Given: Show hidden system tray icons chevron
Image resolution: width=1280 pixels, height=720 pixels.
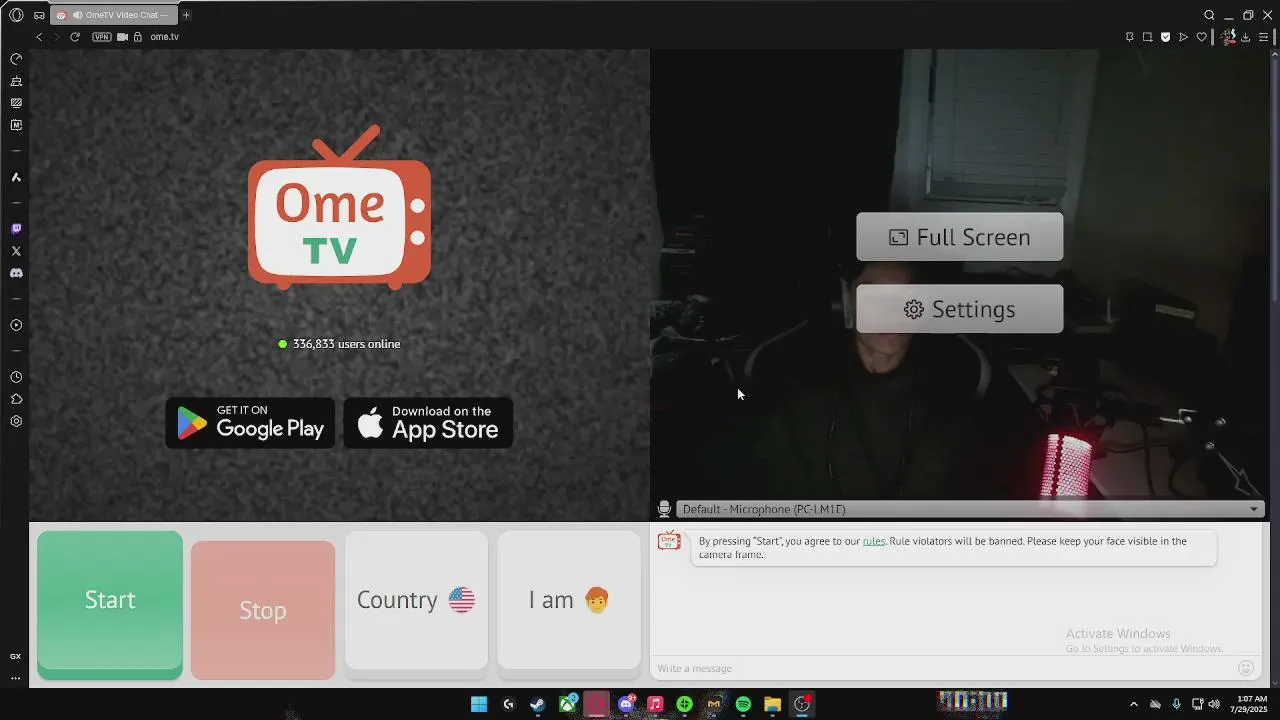Looking at the screenshot, I should click(x=1133, y=704).
